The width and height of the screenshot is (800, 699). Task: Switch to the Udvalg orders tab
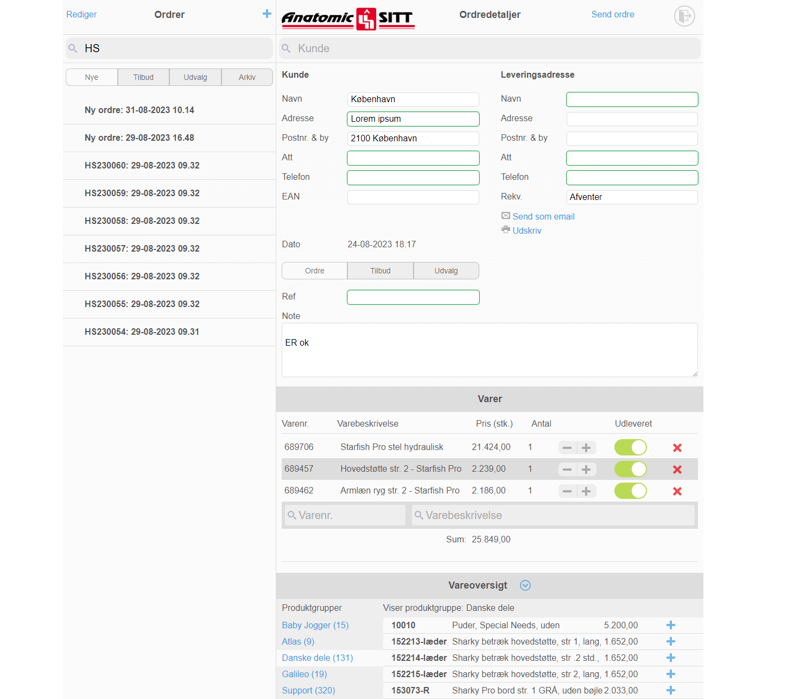click(195, 77)
